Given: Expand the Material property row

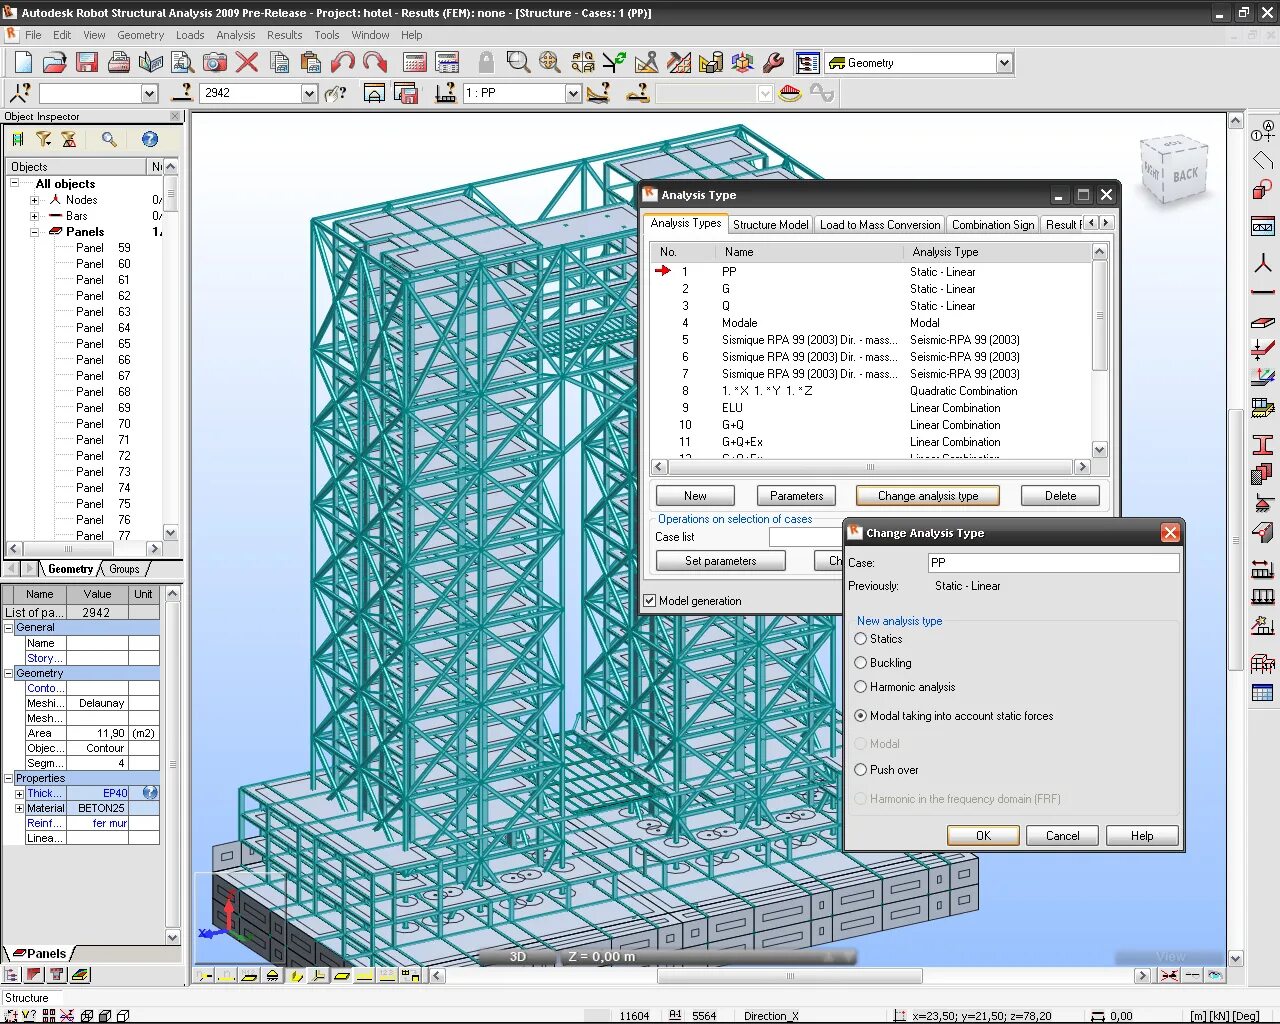Looking at the screenshot, I should point(19,808).
